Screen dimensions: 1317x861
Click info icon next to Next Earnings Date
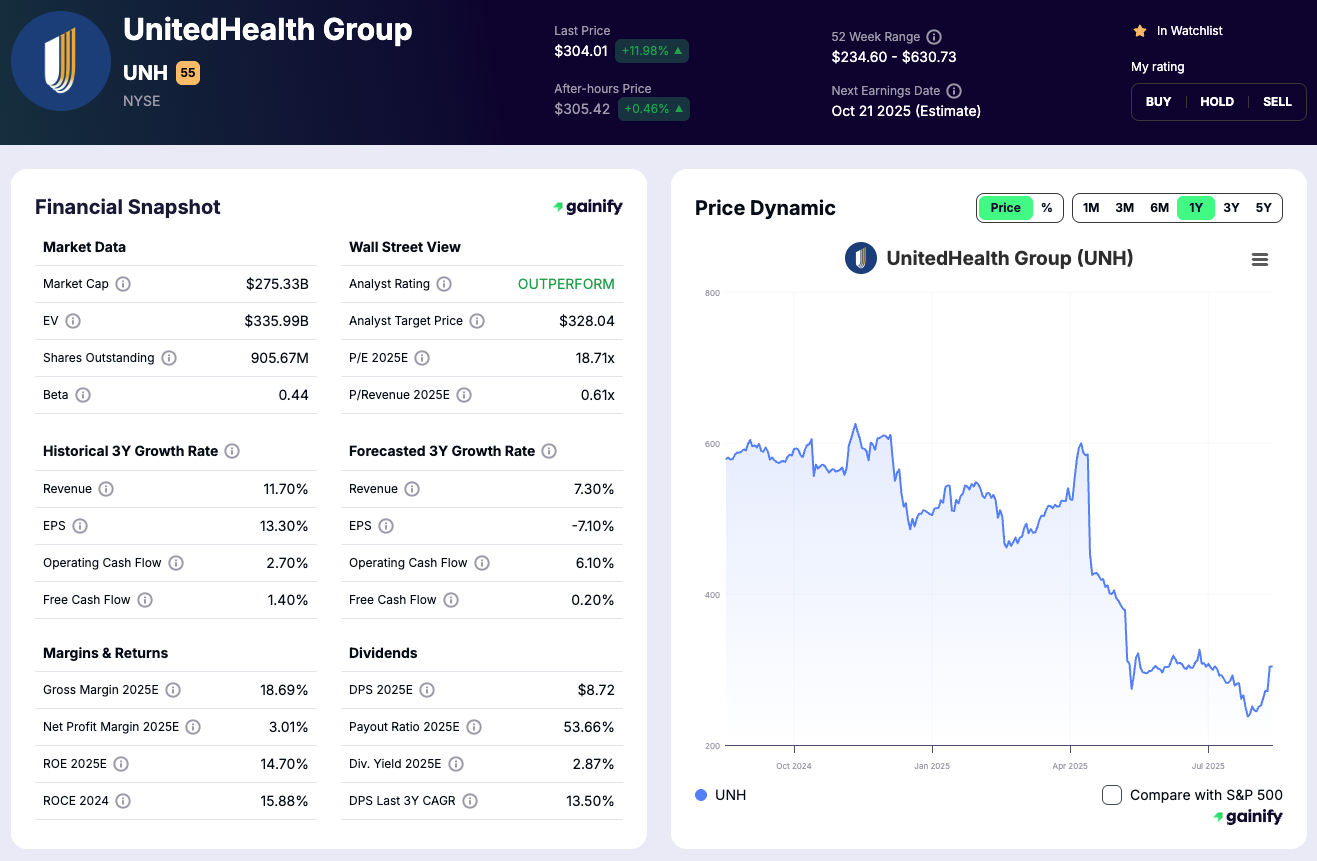pyautogui.click(x=954, y=90)
